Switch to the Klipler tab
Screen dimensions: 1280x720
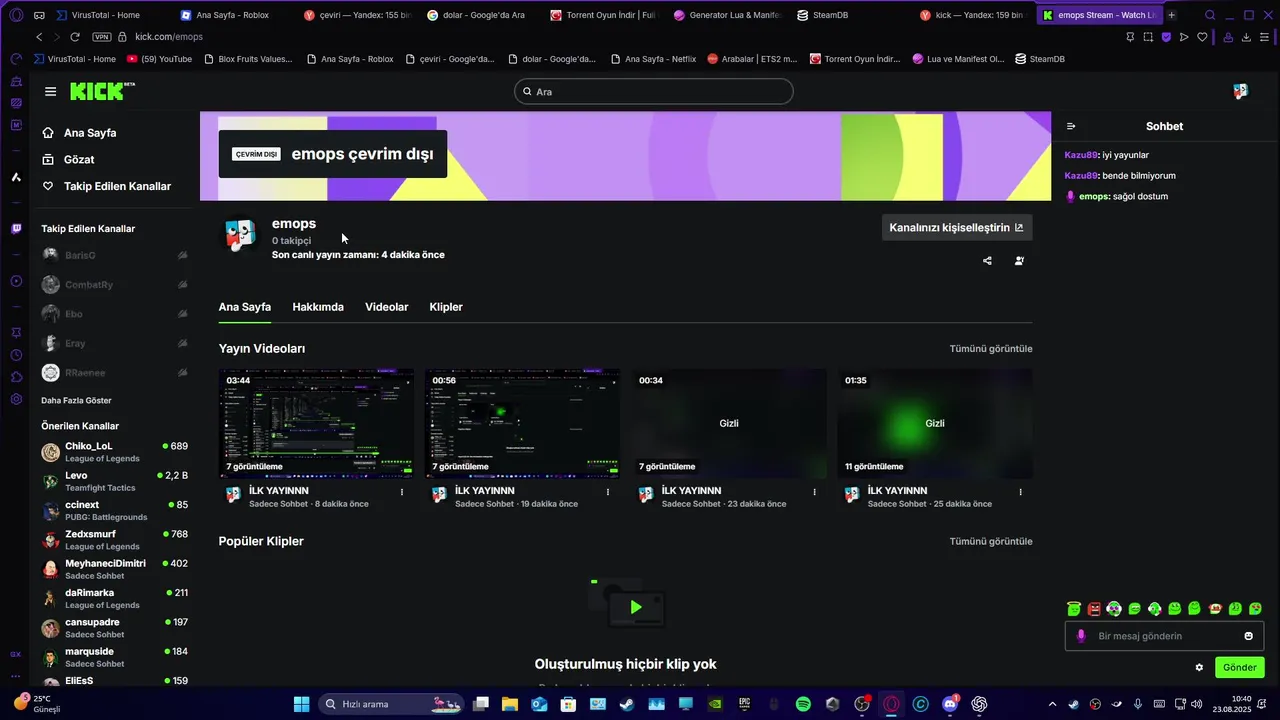coord(446,307)
